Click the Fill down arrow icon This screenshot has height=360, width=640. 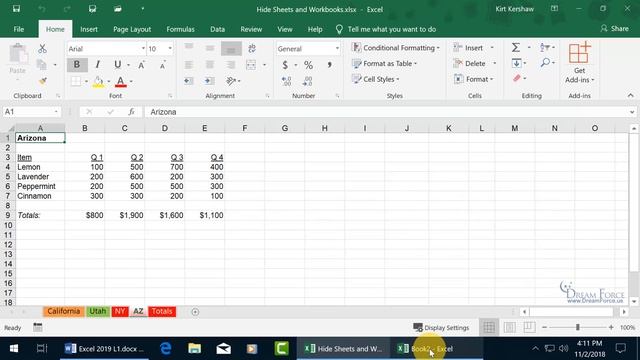pos(516,63)
